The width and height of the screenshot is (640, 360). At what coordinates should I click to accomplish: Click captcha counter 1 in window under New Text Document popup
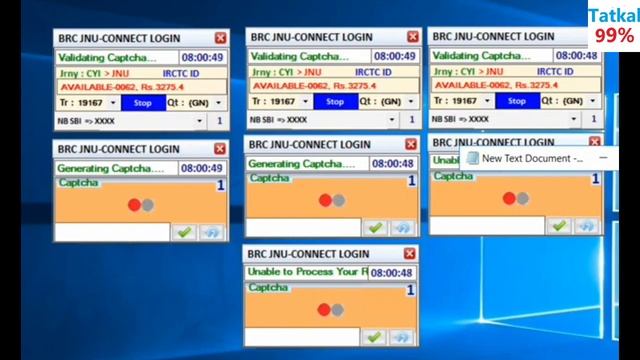[596, 179]
